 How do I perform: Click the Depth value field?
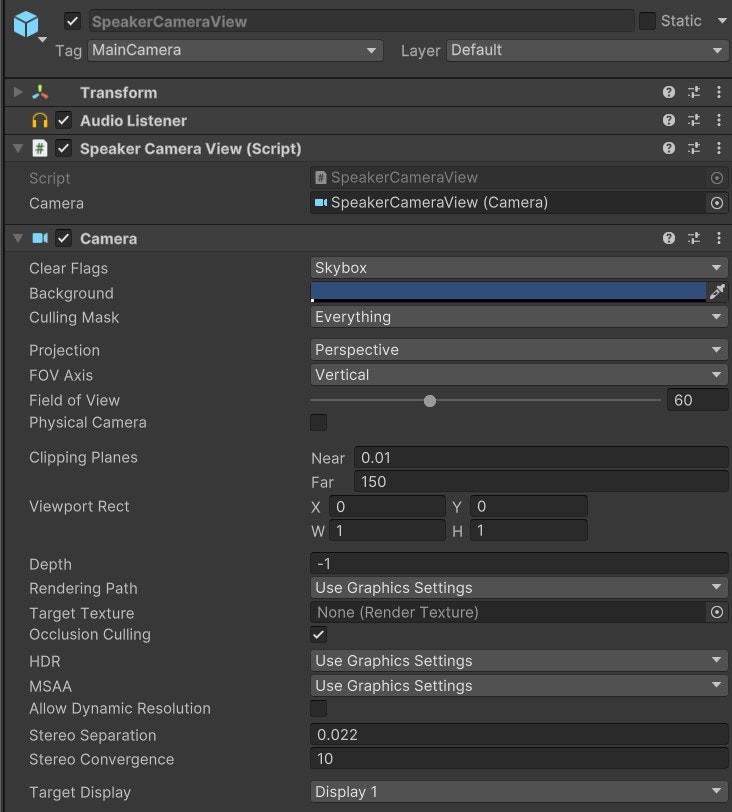519,563
